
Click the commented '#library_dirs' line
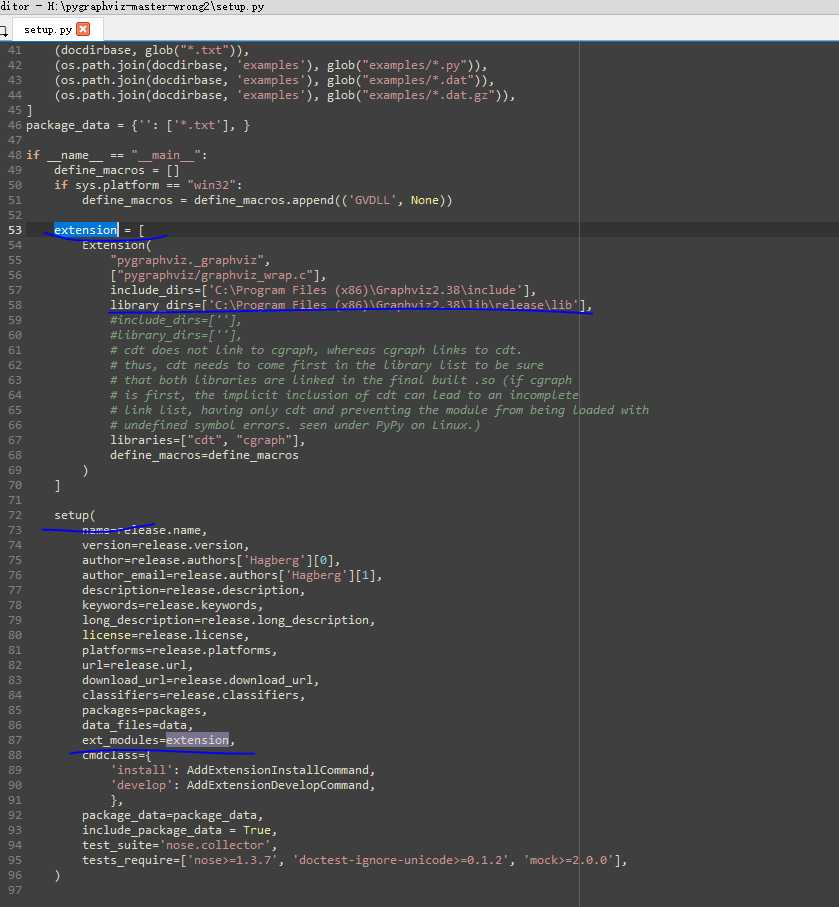pos(175,335)
